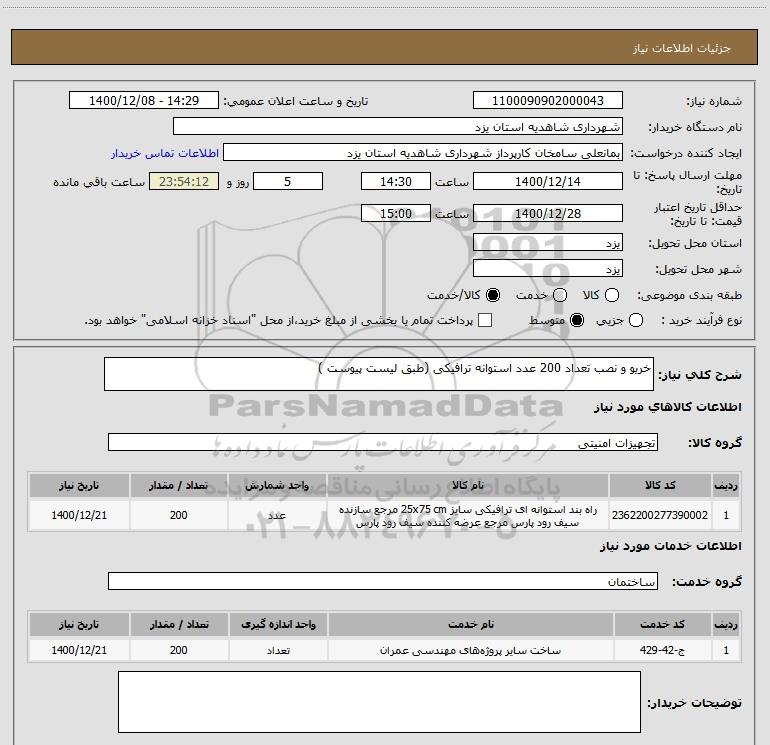Click service code cell ج-42-429
The width and height of the screenshot is (770, 745).
pos(662,650)
